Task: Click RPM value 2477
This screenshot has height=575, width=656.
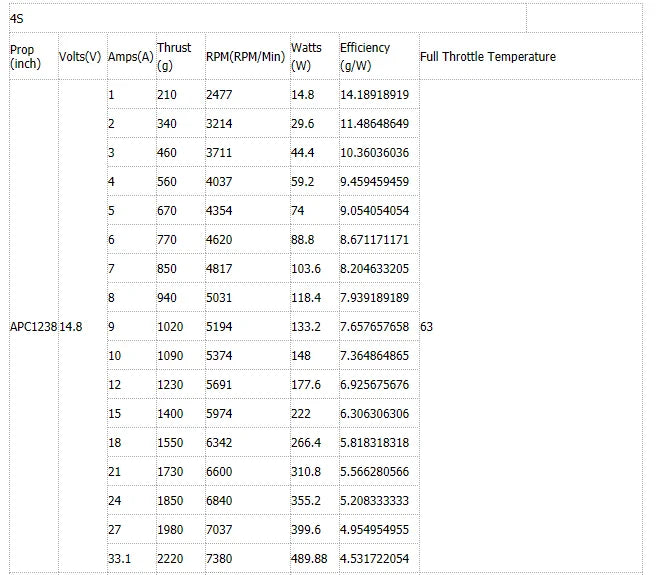Action: (x=219, y=95)
